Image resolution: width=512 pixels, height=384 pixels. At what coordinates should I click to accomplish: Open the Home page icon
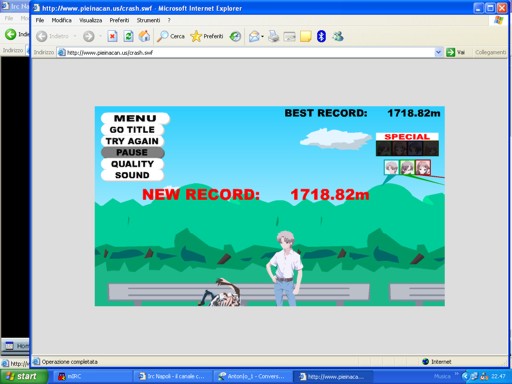144,36
